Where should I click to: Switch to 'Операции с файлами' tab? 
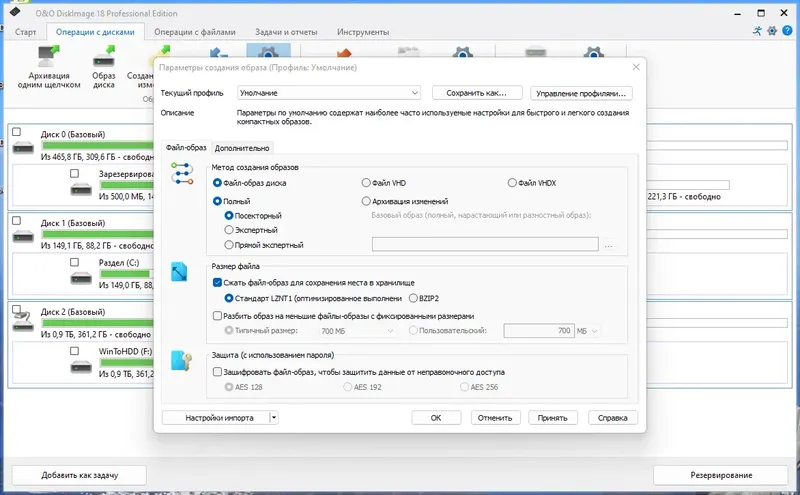[x=195, y=32]
